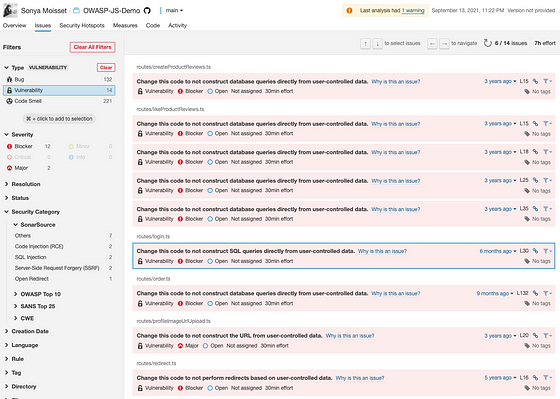Switch to the Measures tab
The height and width of the screenshot is (399, 560).
[x=125, y=25]
